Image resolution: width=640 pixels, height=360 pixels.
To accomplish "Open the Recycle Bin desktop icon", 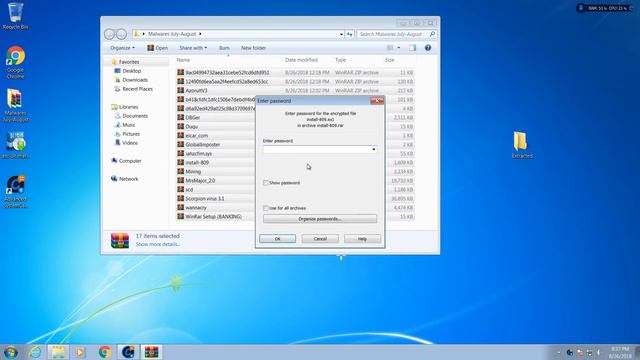I will pyautogui.click(x=16, y=16).
